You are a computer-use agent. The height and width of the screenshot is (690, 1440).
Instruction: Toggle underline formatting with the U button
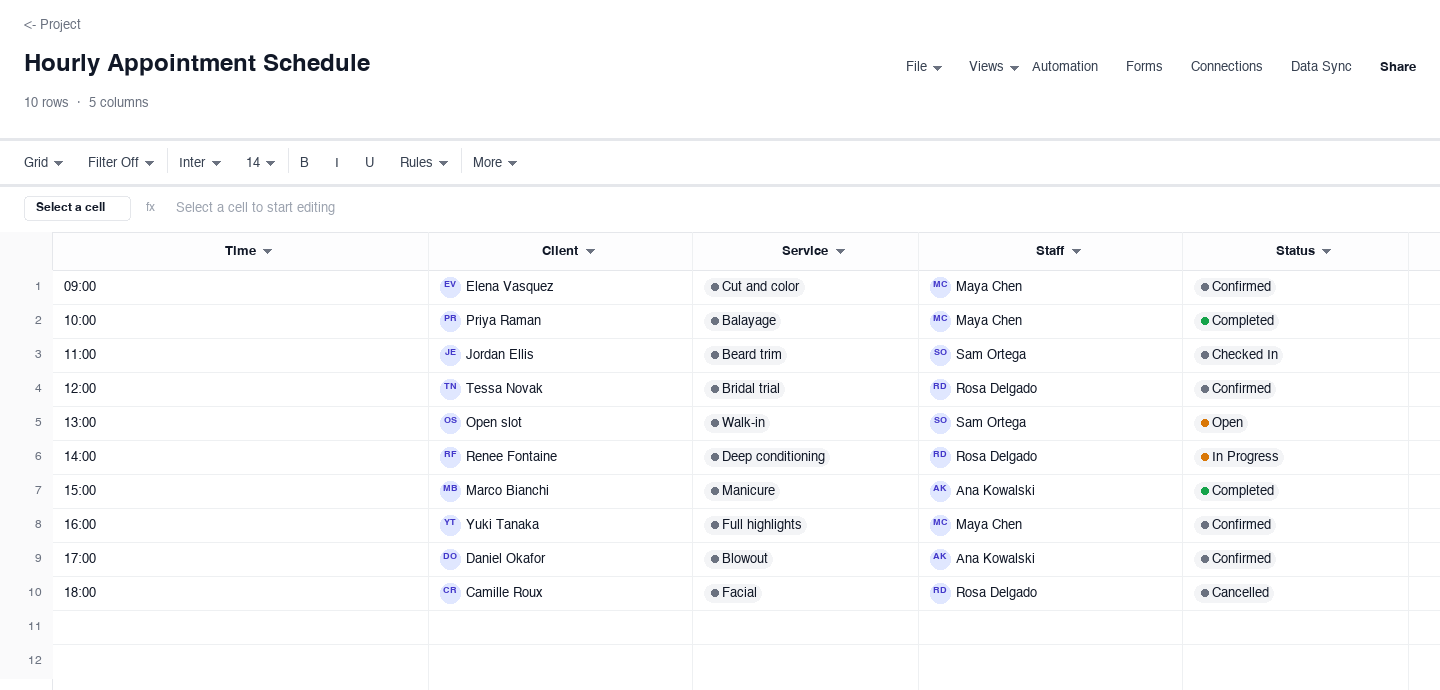coord(369,162)
